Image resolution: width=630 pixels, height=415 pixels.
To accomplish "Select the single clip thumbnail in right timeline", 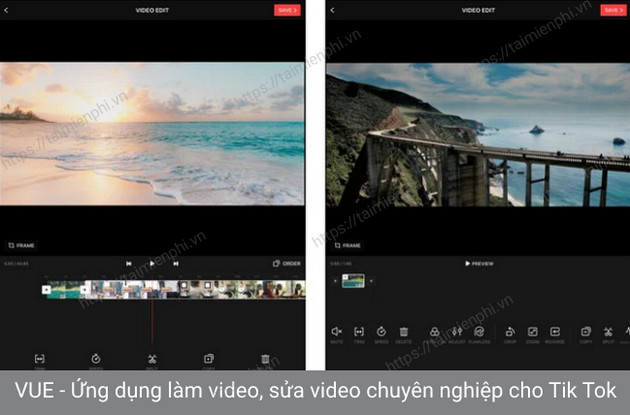I will click(x=353, y=282).
